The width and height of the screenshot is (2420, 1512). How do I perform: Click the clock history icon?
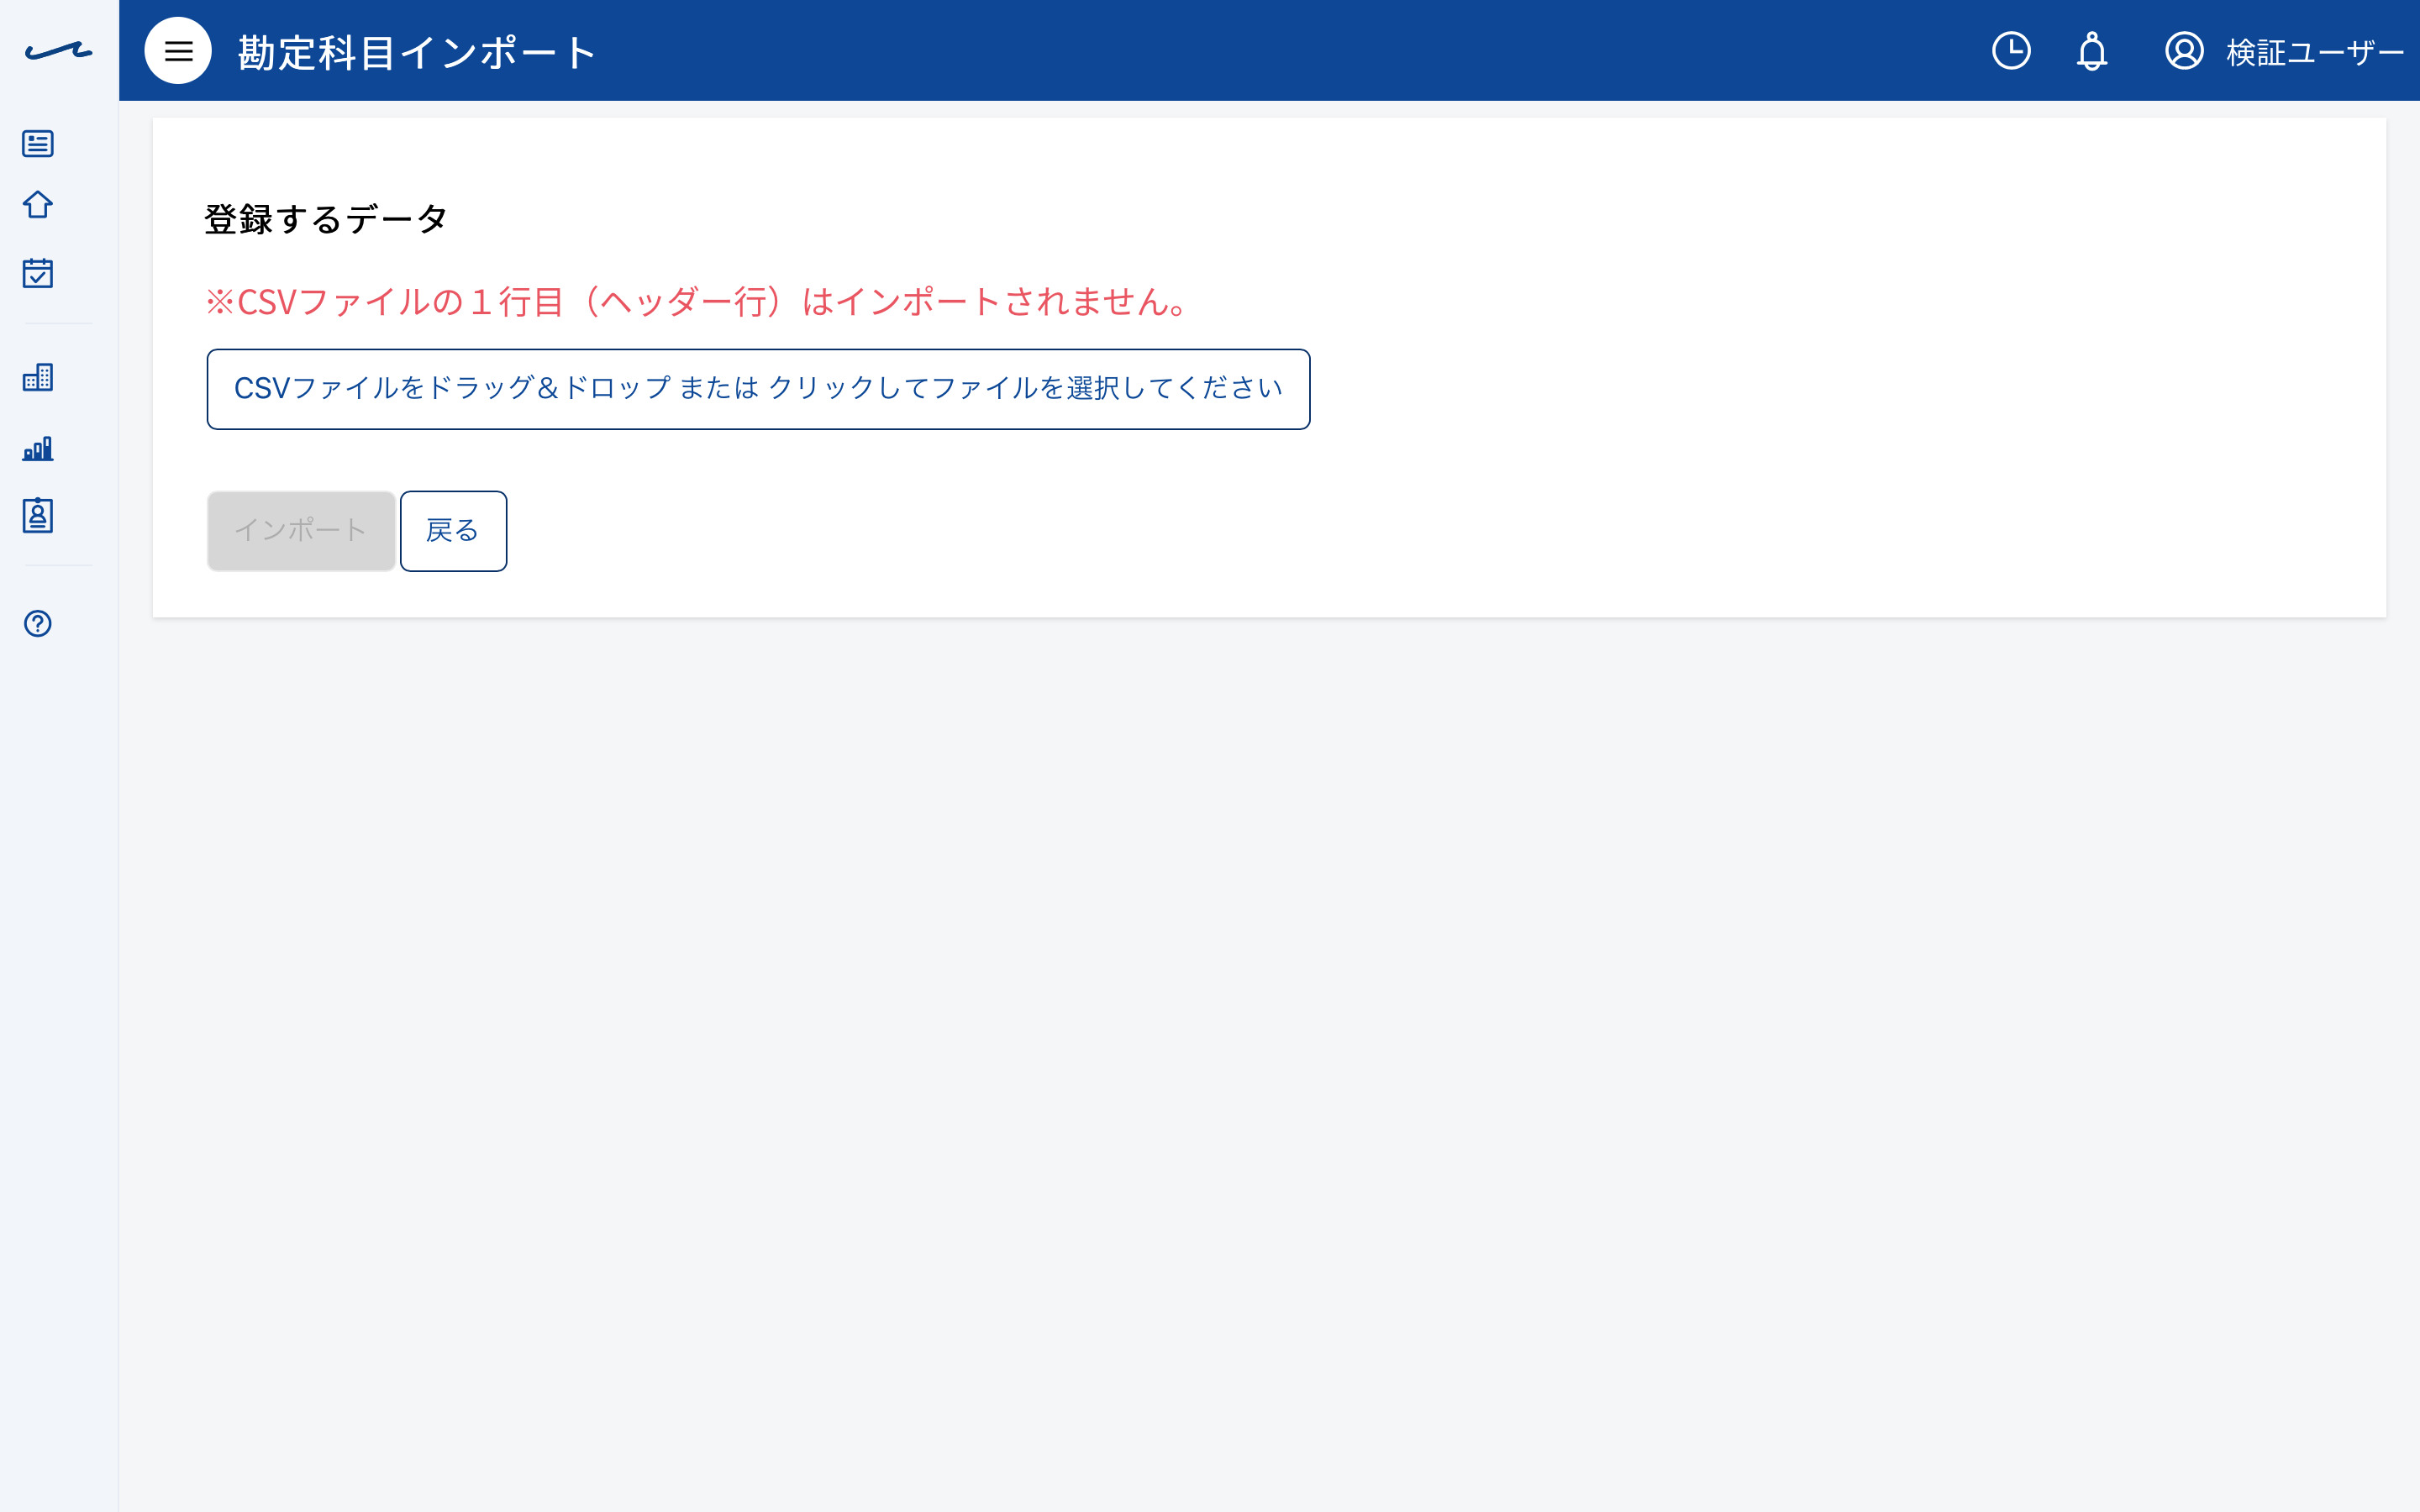coord(2011,51)
